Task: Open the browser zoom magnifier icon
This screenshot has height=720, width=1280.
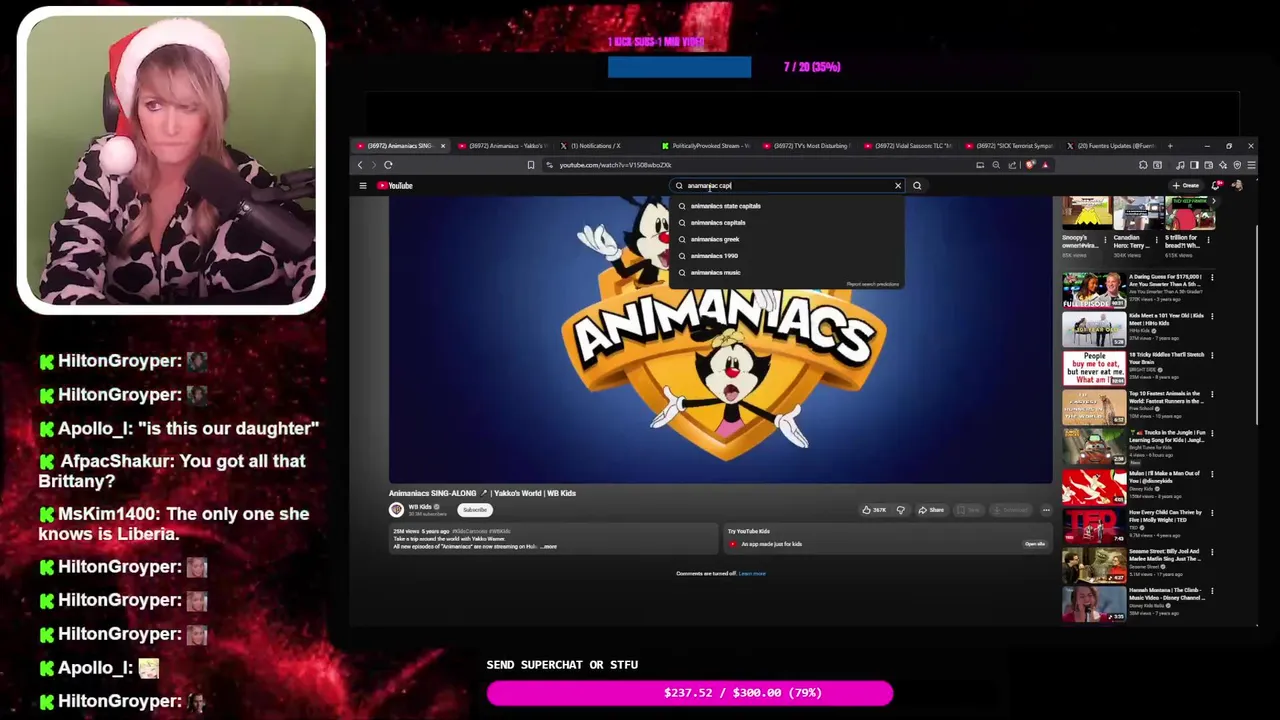Action: 996,165
